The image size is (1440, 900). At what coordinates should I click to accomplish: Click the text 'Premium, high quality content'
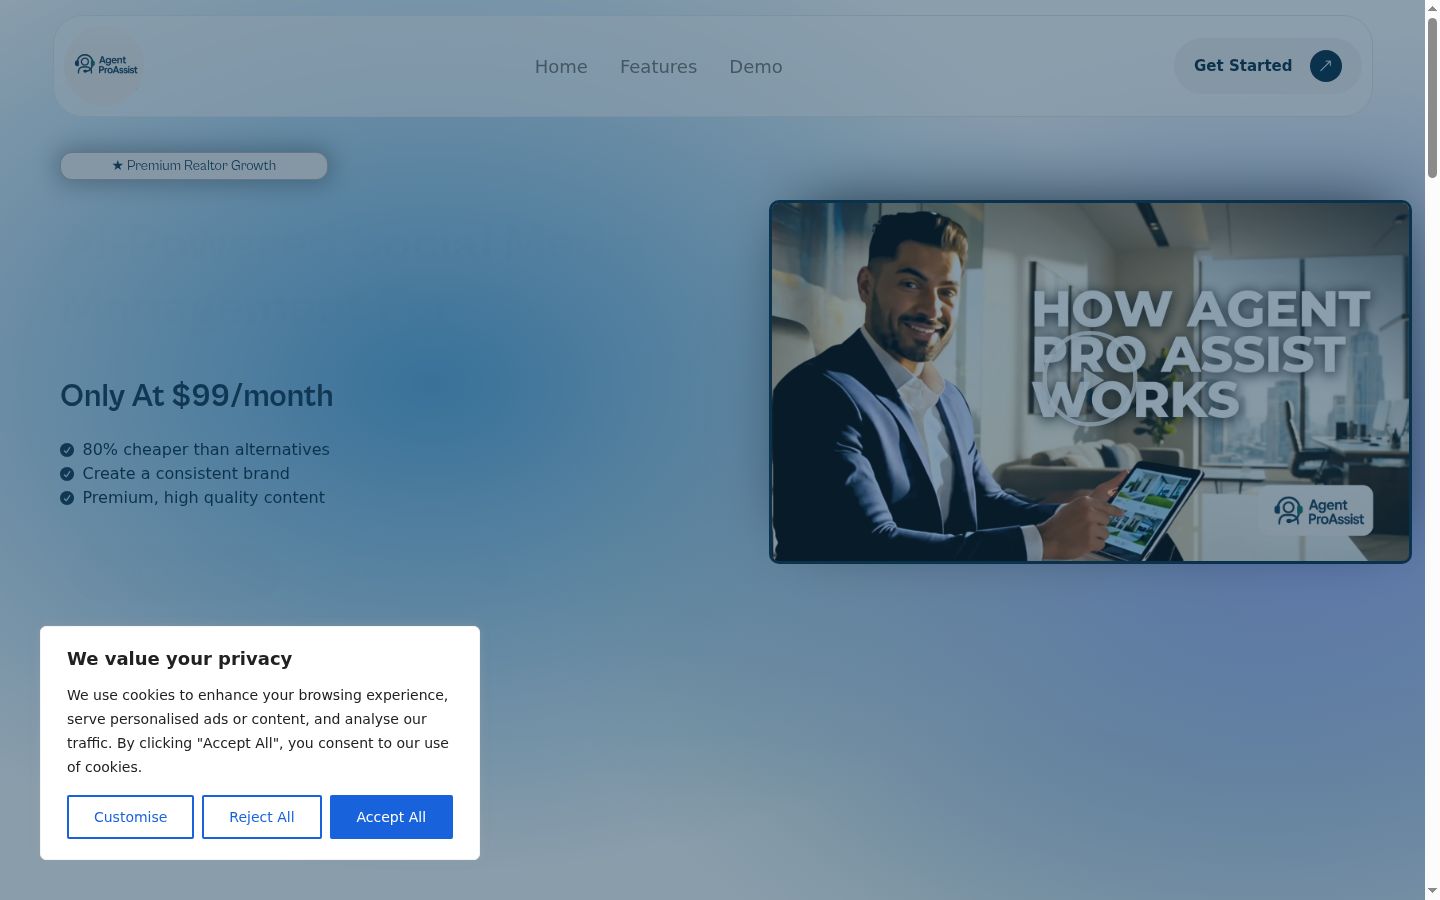point(204,498)
